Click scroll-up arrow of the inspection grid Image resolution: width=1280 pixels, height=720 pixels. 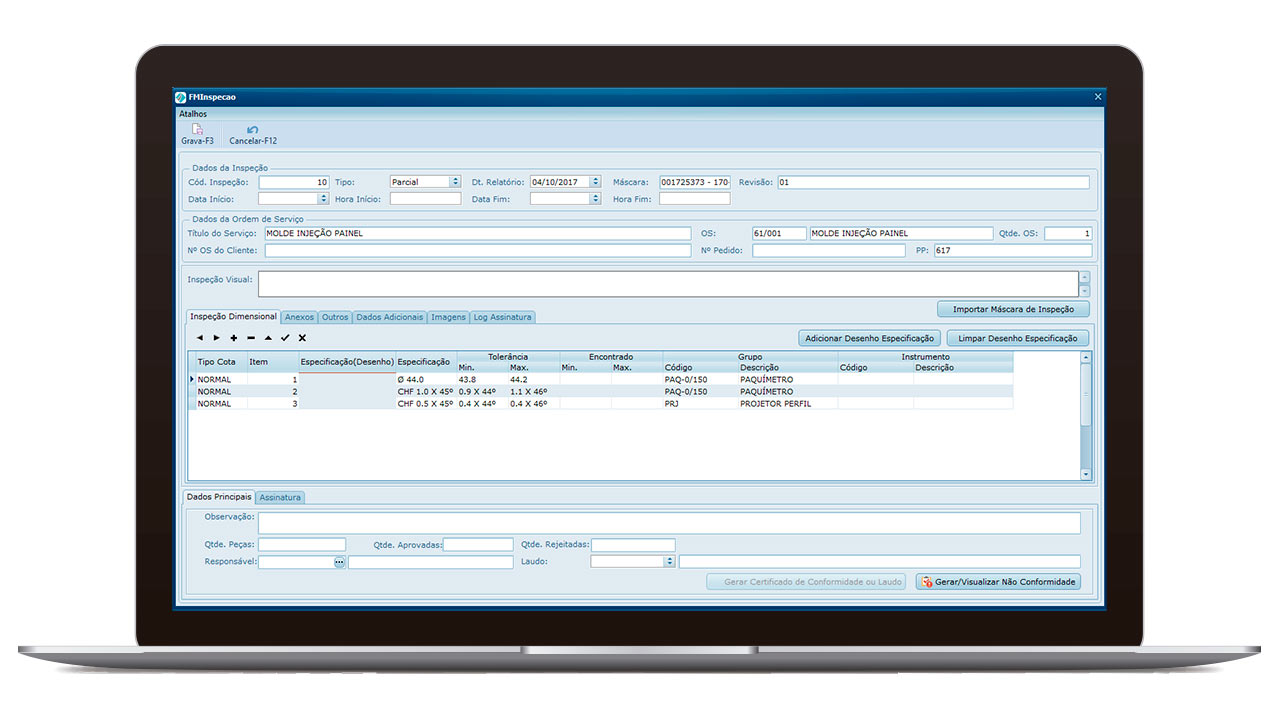click(x=1086, y=356)
